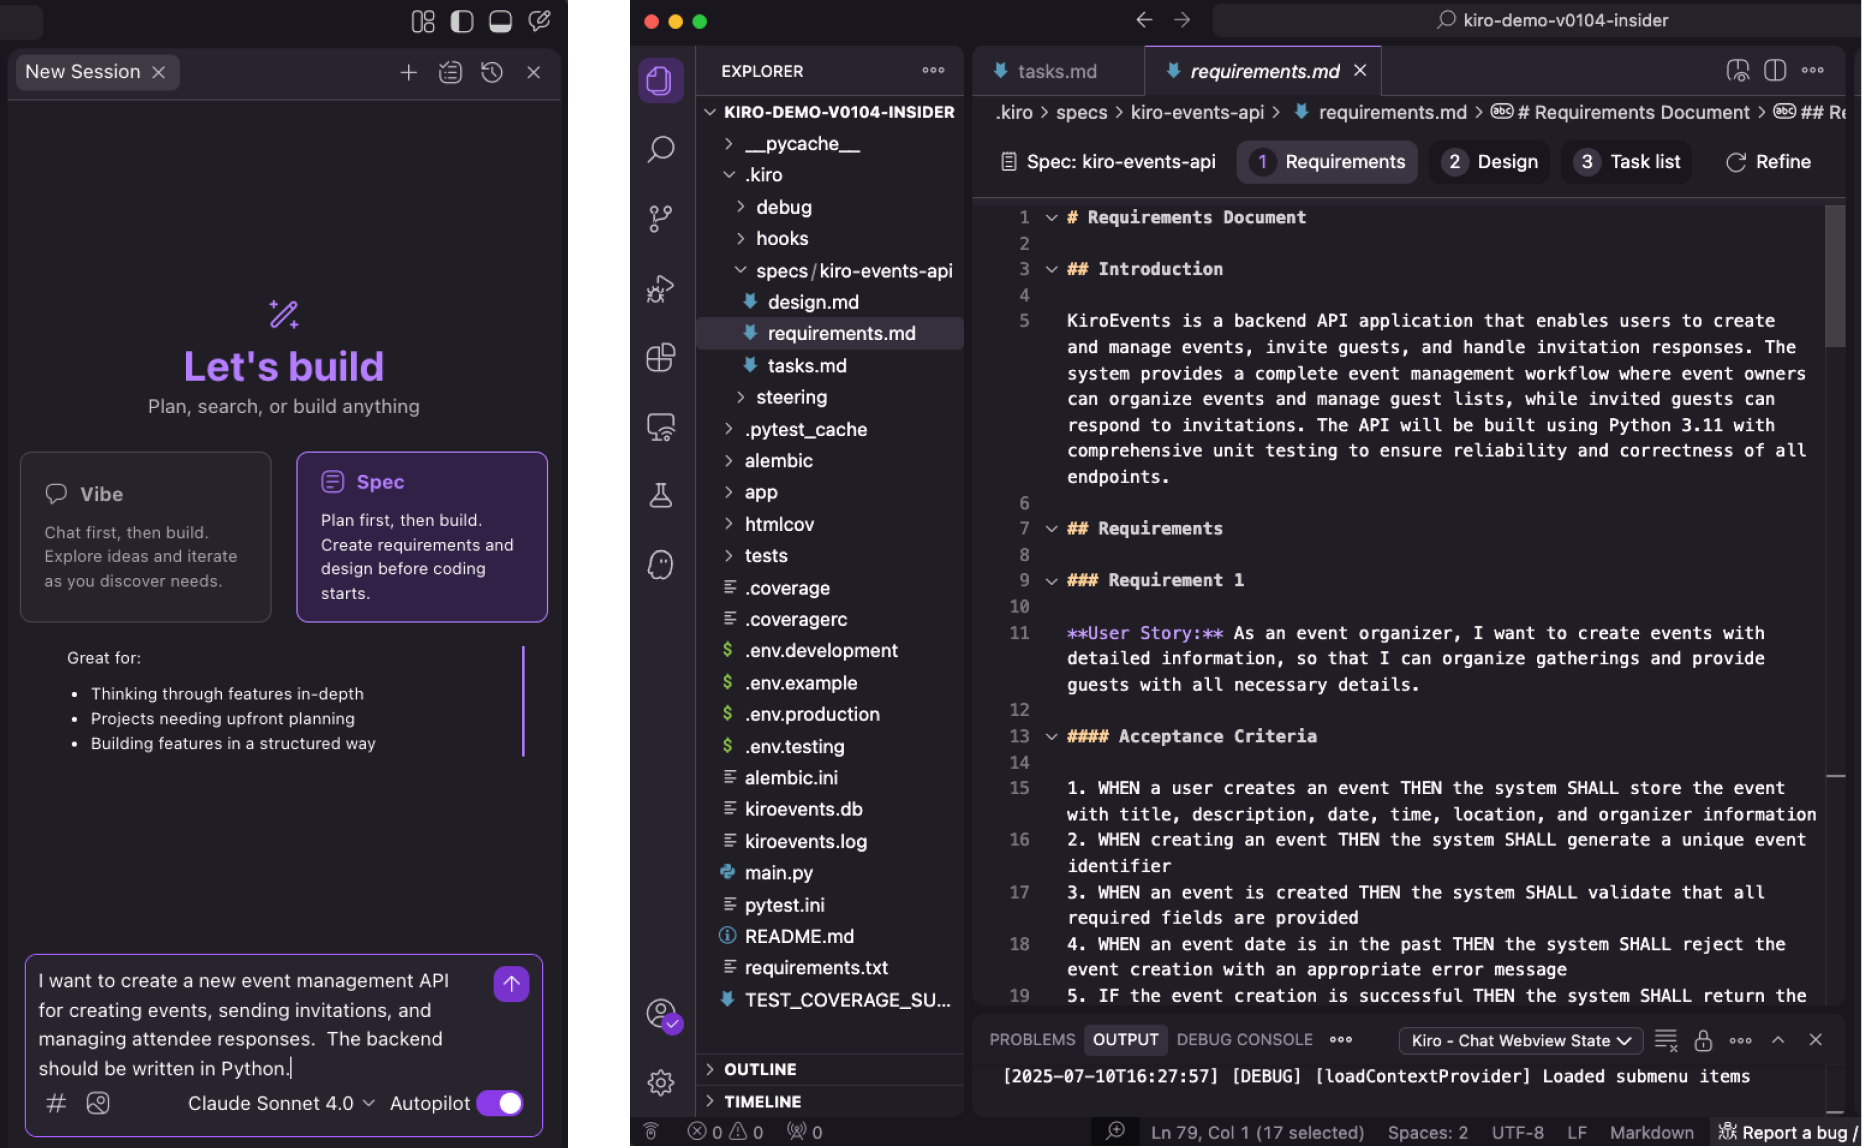
Task: Start a new chat with the plus icon
Action: (x=408, y=72)
